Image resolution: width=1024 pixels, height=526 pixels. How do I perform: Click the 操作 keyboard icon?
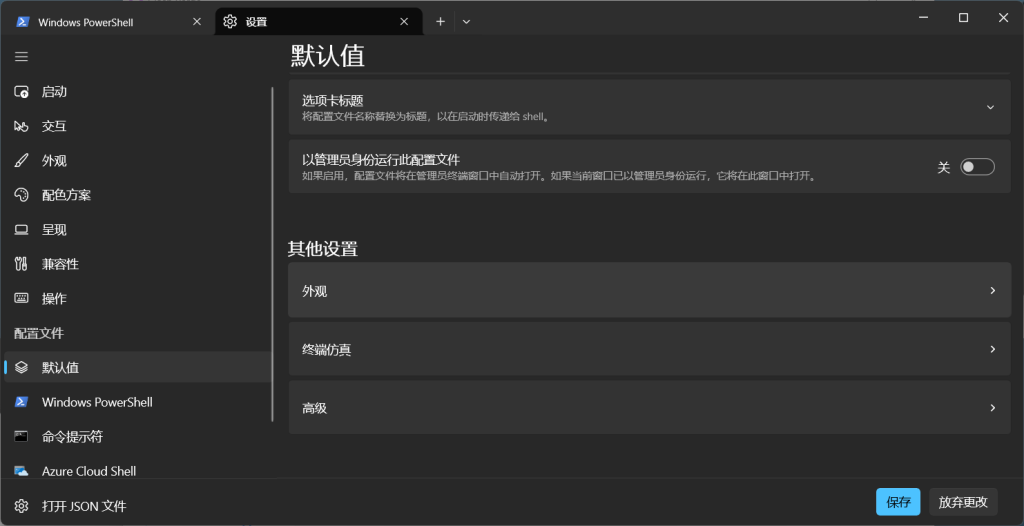[x=22, y=299]
